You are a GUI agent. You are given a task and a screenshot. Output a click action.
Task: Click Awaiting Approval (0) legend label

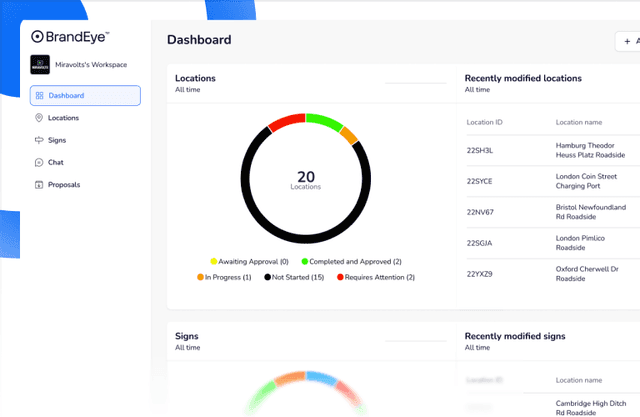(x=253, y=262)
